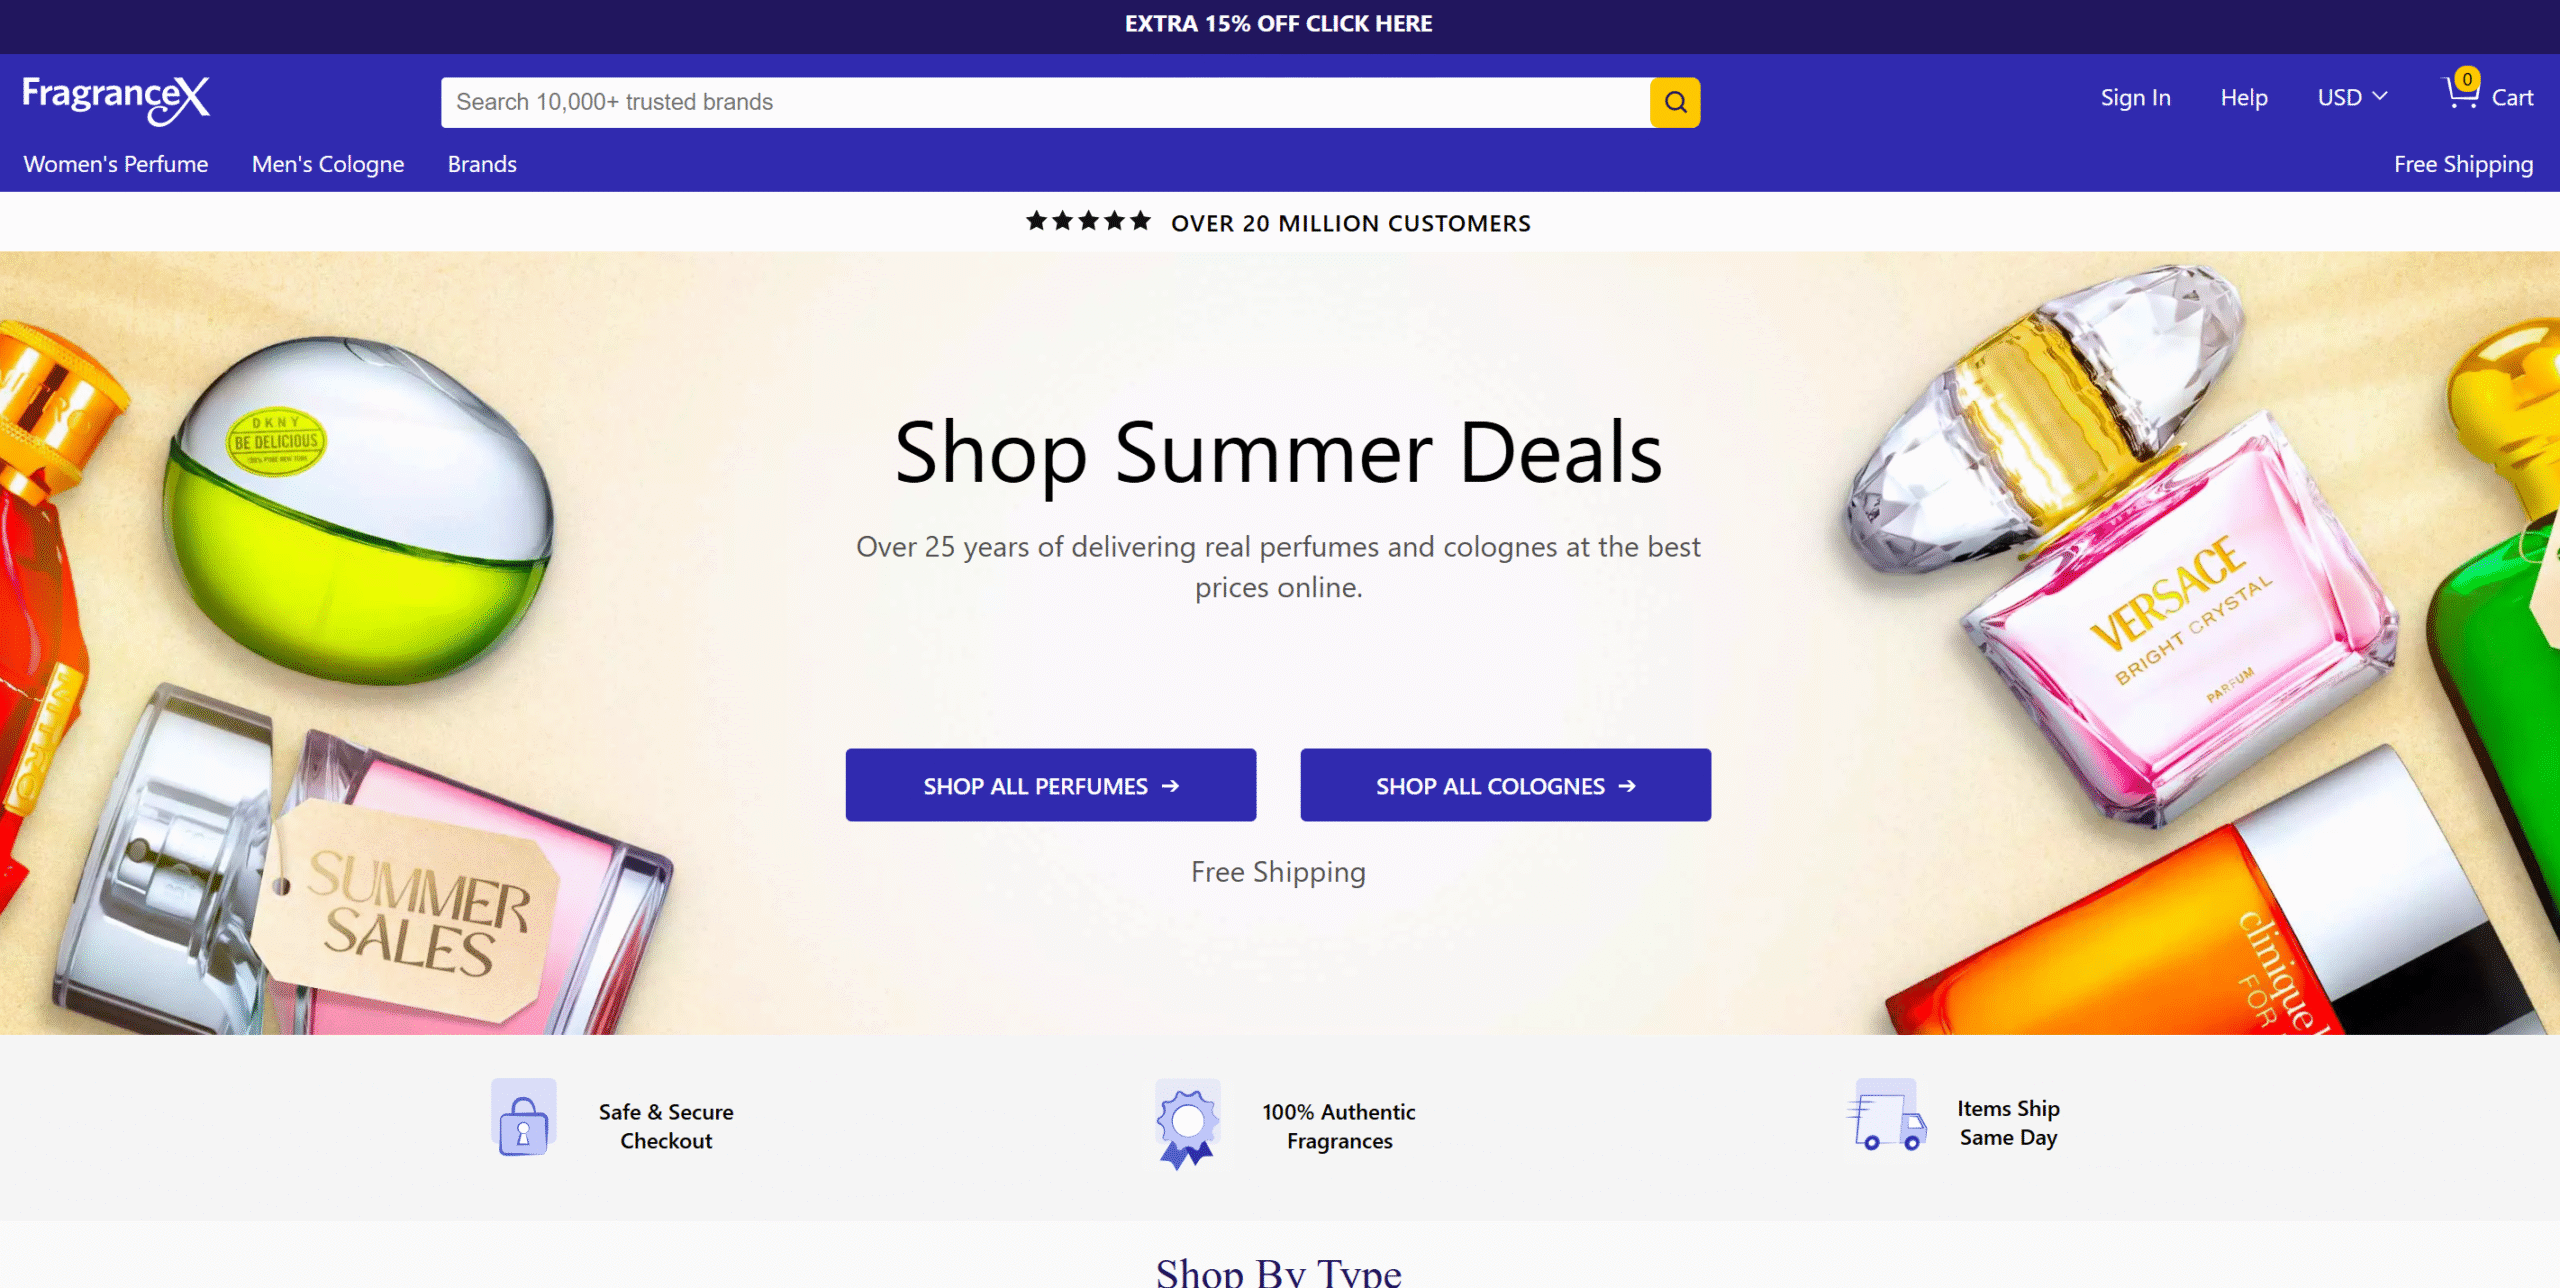This screenshot has height=1288, width=2560.
Task: Click the authentic ribbon badge icon
Action: (x=1187, y=1124)
